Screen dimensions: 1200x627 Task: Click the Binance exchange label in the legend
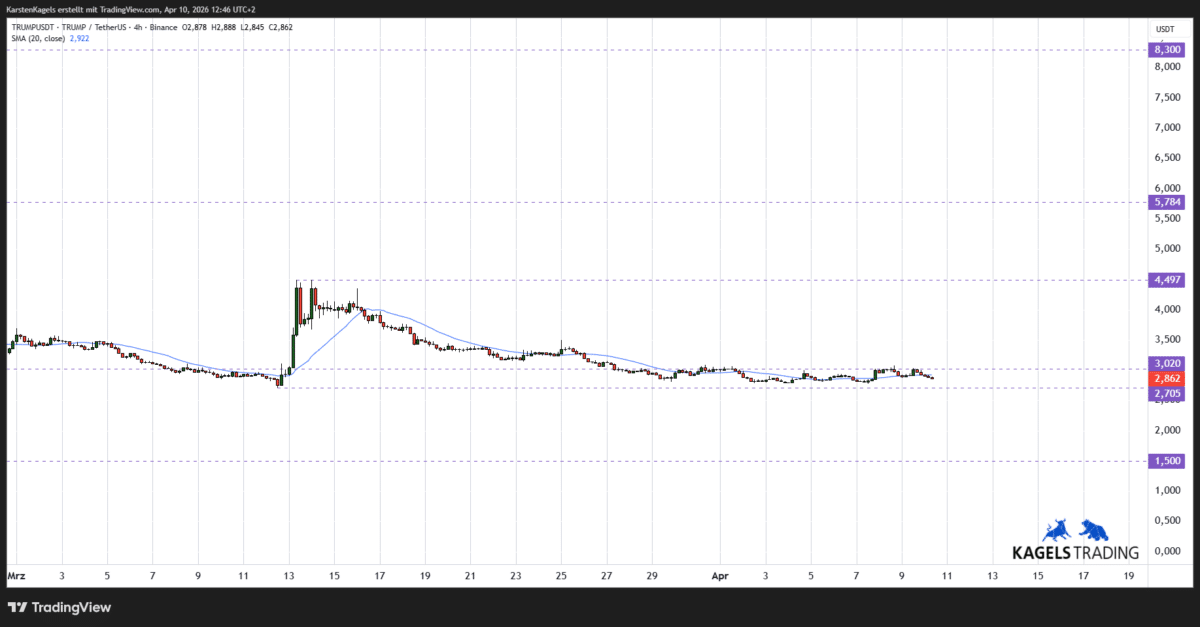click(x=162, y=27)
